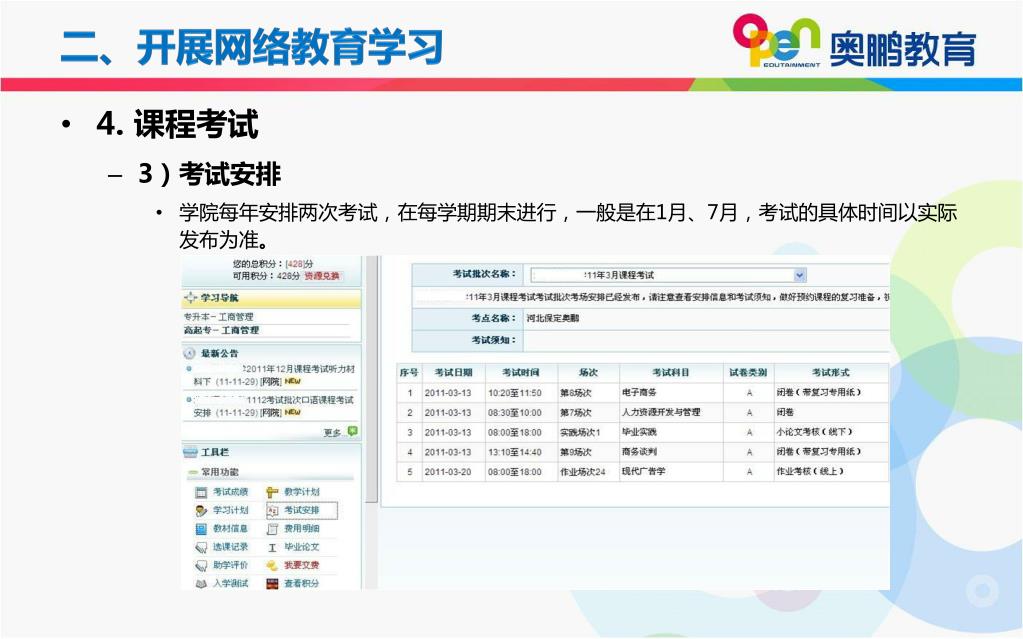This screenshot has height=639, width=1023.
Task: Click the 我要交费 coins icon
Action: pos(272,565)
